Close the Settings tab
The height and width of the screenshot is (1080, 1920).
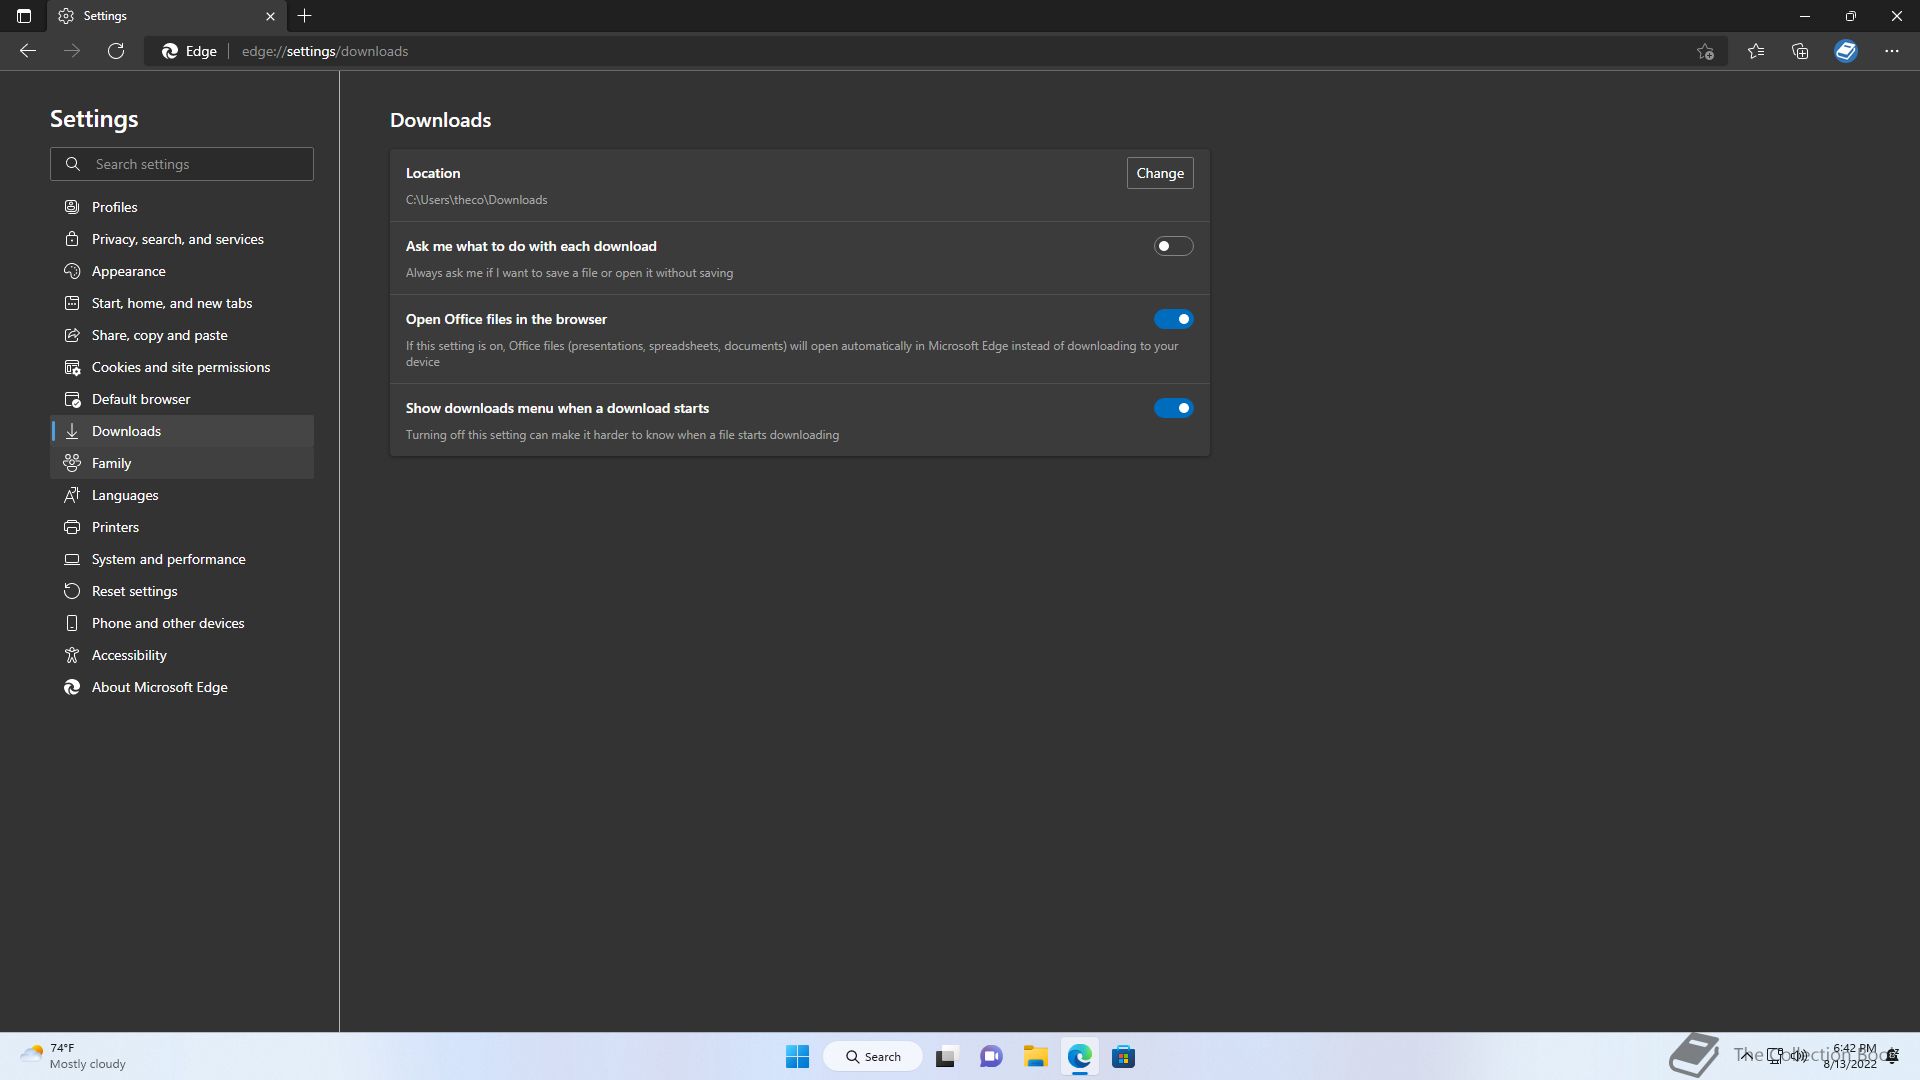pyautogui.click(x=270, y=16)
